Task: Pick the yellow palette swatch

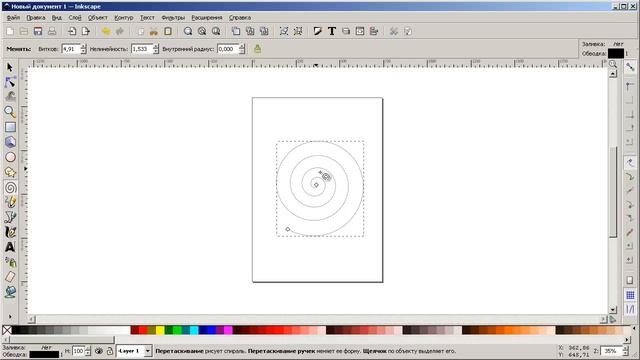Action: tap(160, 330)
